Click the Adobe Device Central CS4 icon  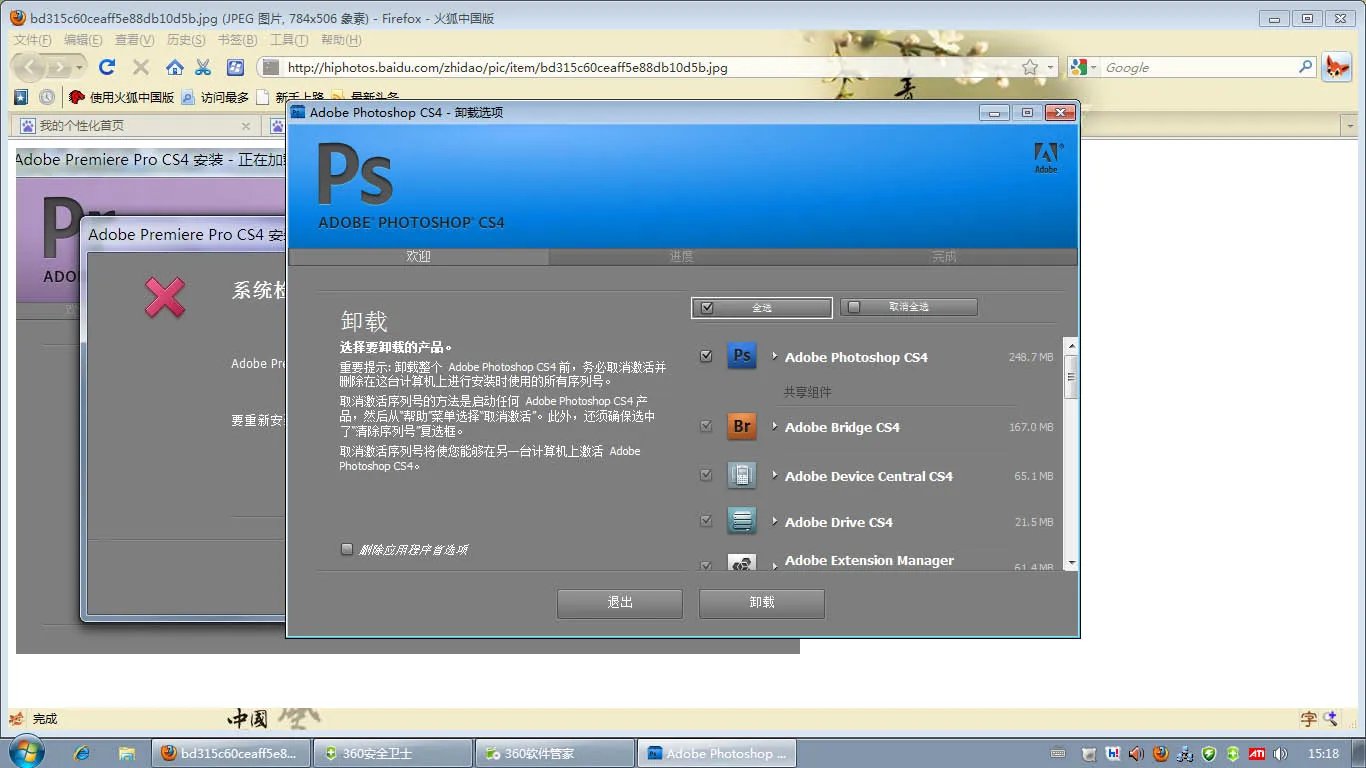741,476
